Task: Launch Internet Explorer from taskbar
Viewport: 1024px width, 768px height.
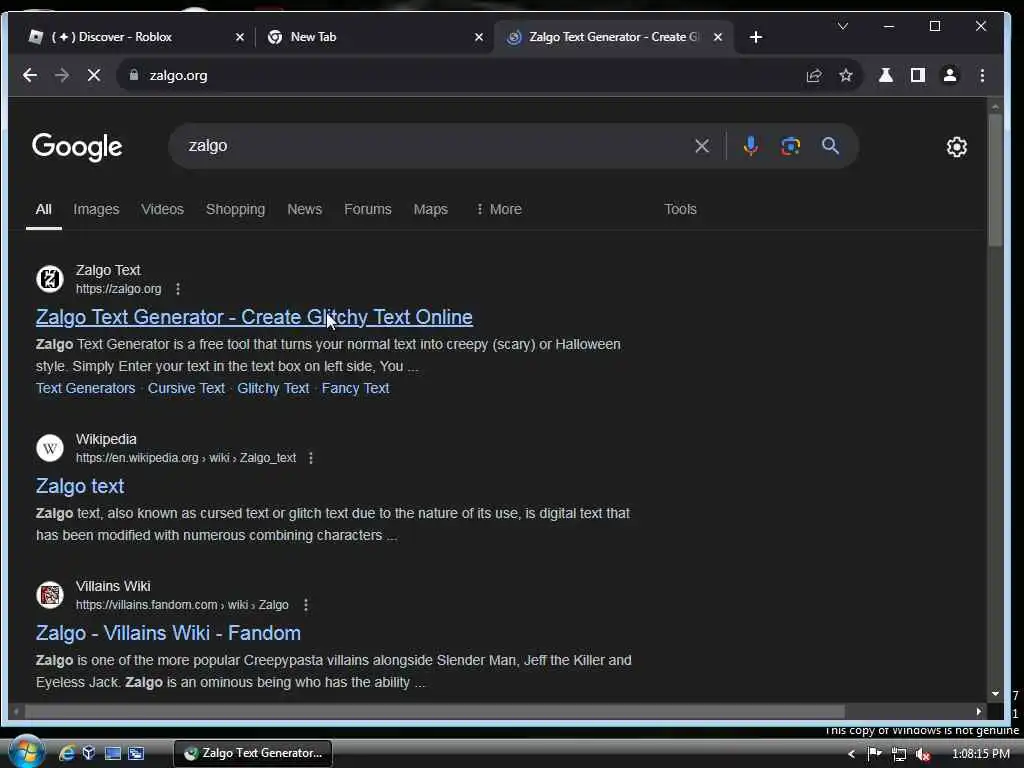Action: [x=67, y=753]
